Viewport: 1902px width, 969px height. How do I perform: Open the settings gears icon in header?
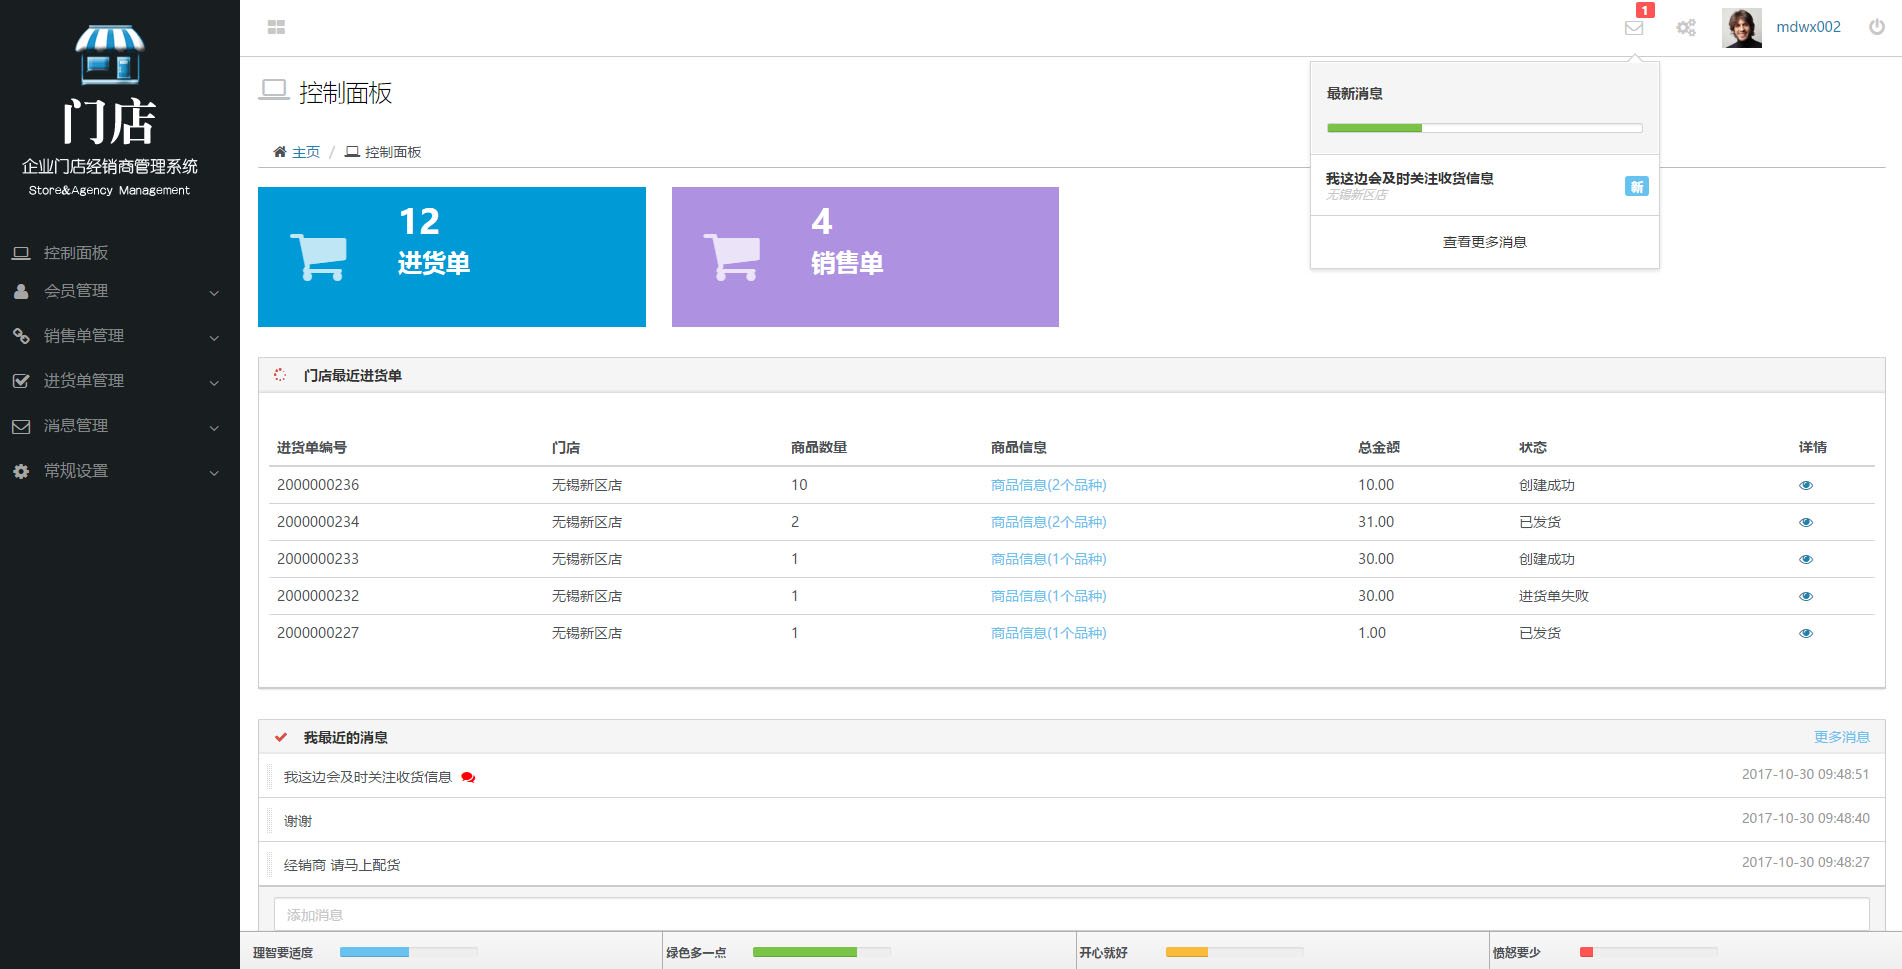point(1686,27)
